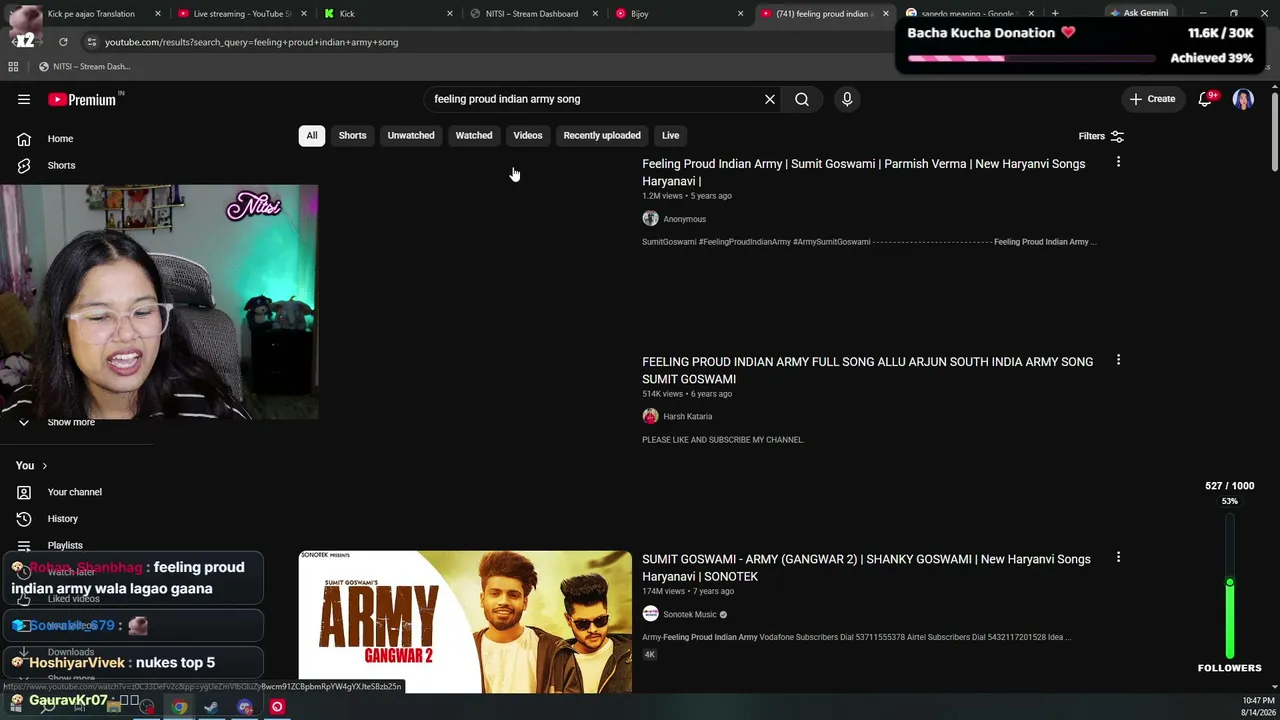Open the FEELING PROUD INDIAN ARMY FULL SONG title
Screen dimensions: 1280x720
867,370
